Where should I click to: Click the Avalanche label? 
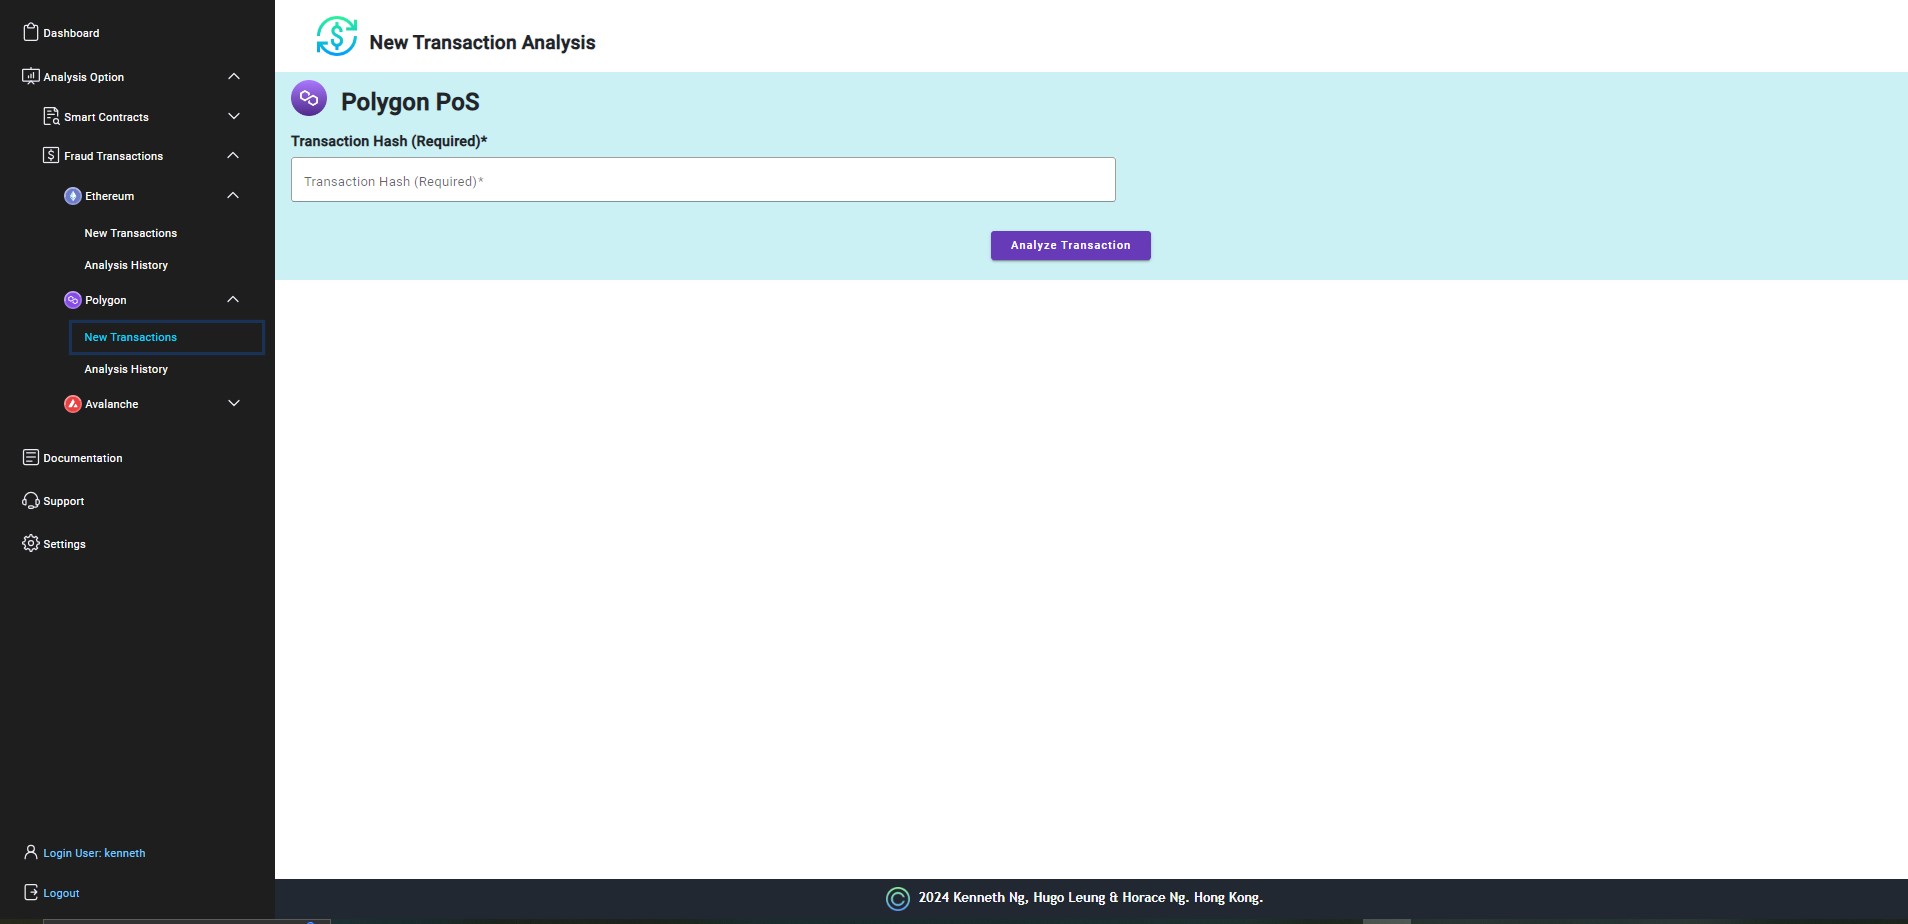(x=112, y=404)
